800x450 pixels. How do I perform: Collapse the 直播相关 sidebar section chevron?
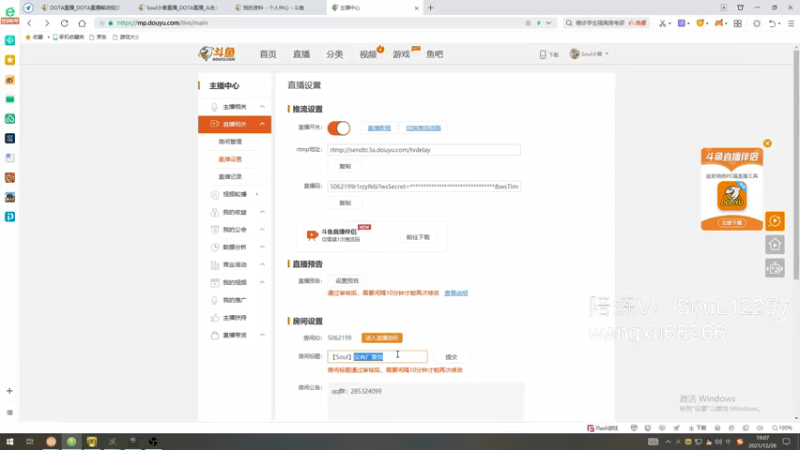pos(262,124)
